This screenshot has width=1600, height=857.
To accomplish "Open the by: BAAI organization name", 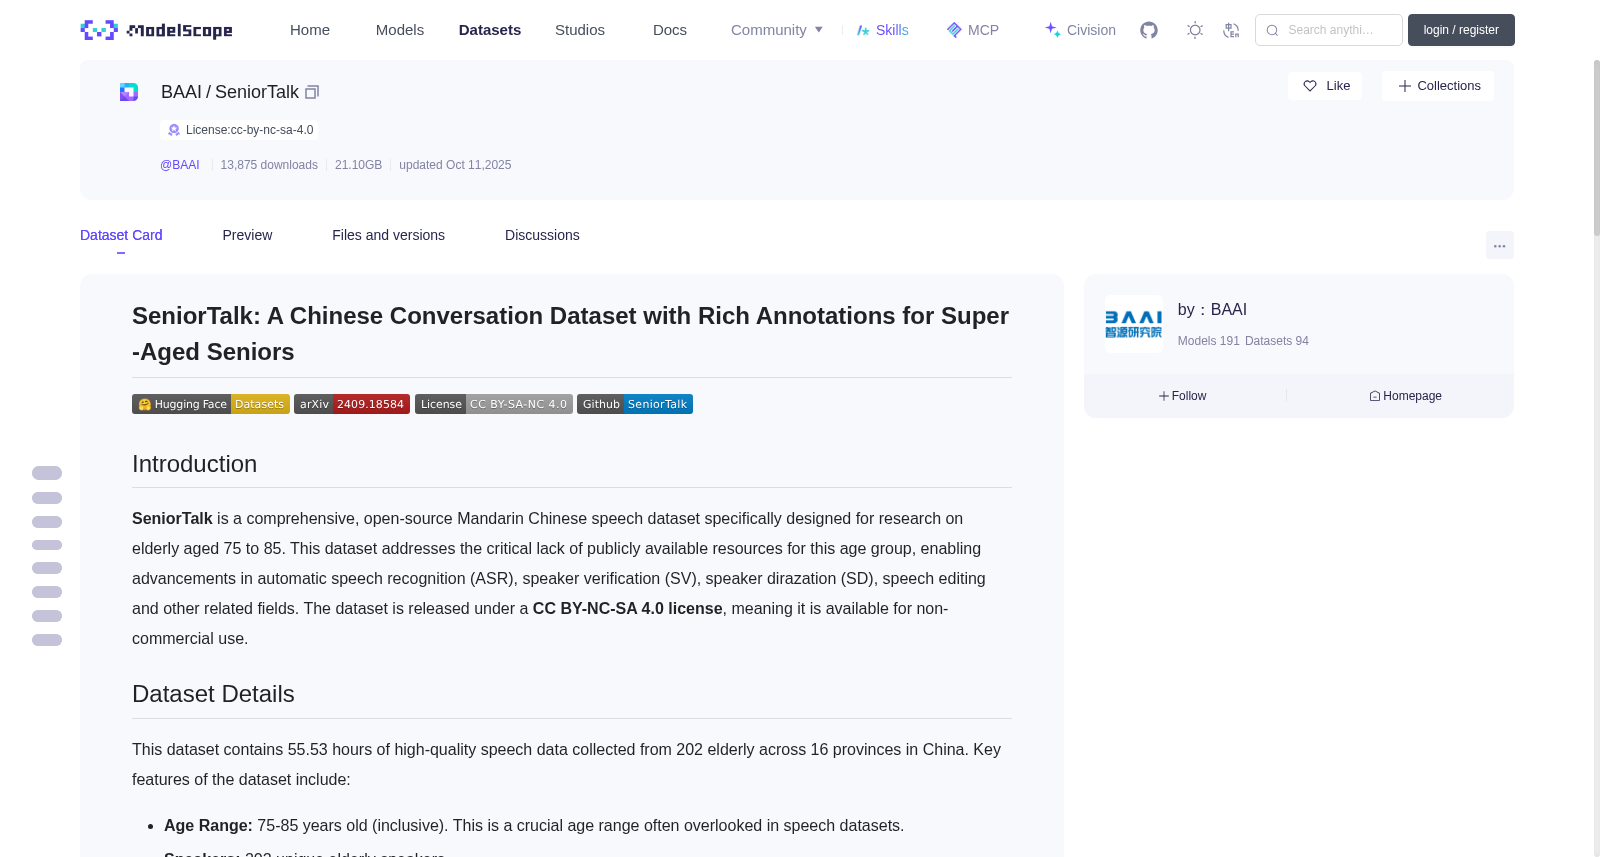I will coord(1212,310).
